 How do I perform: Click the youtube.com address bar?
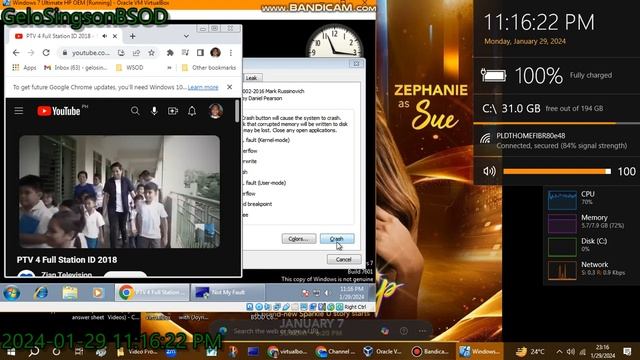pos(91,53)
